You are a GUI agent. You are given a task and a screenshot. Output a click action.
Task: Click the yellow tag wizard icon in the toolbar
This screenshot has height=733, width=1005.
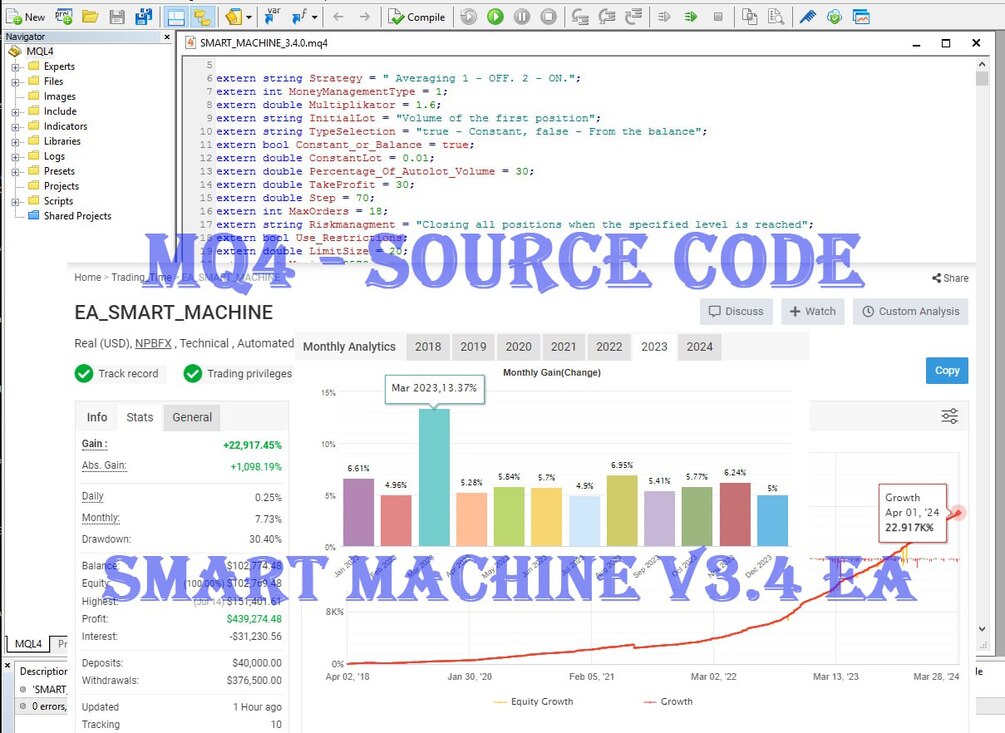(233, 17)
